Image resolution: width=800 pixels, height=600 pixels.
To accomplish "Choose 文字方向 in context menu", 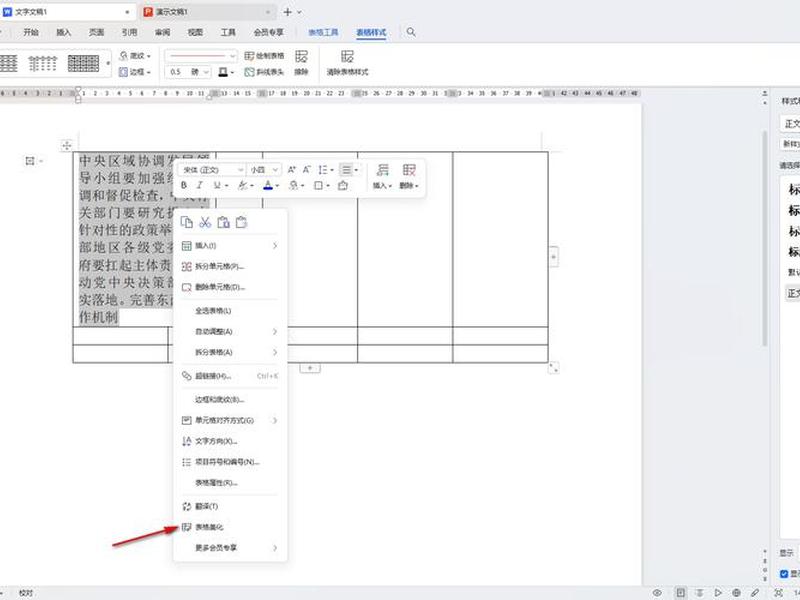I will 231,441.
